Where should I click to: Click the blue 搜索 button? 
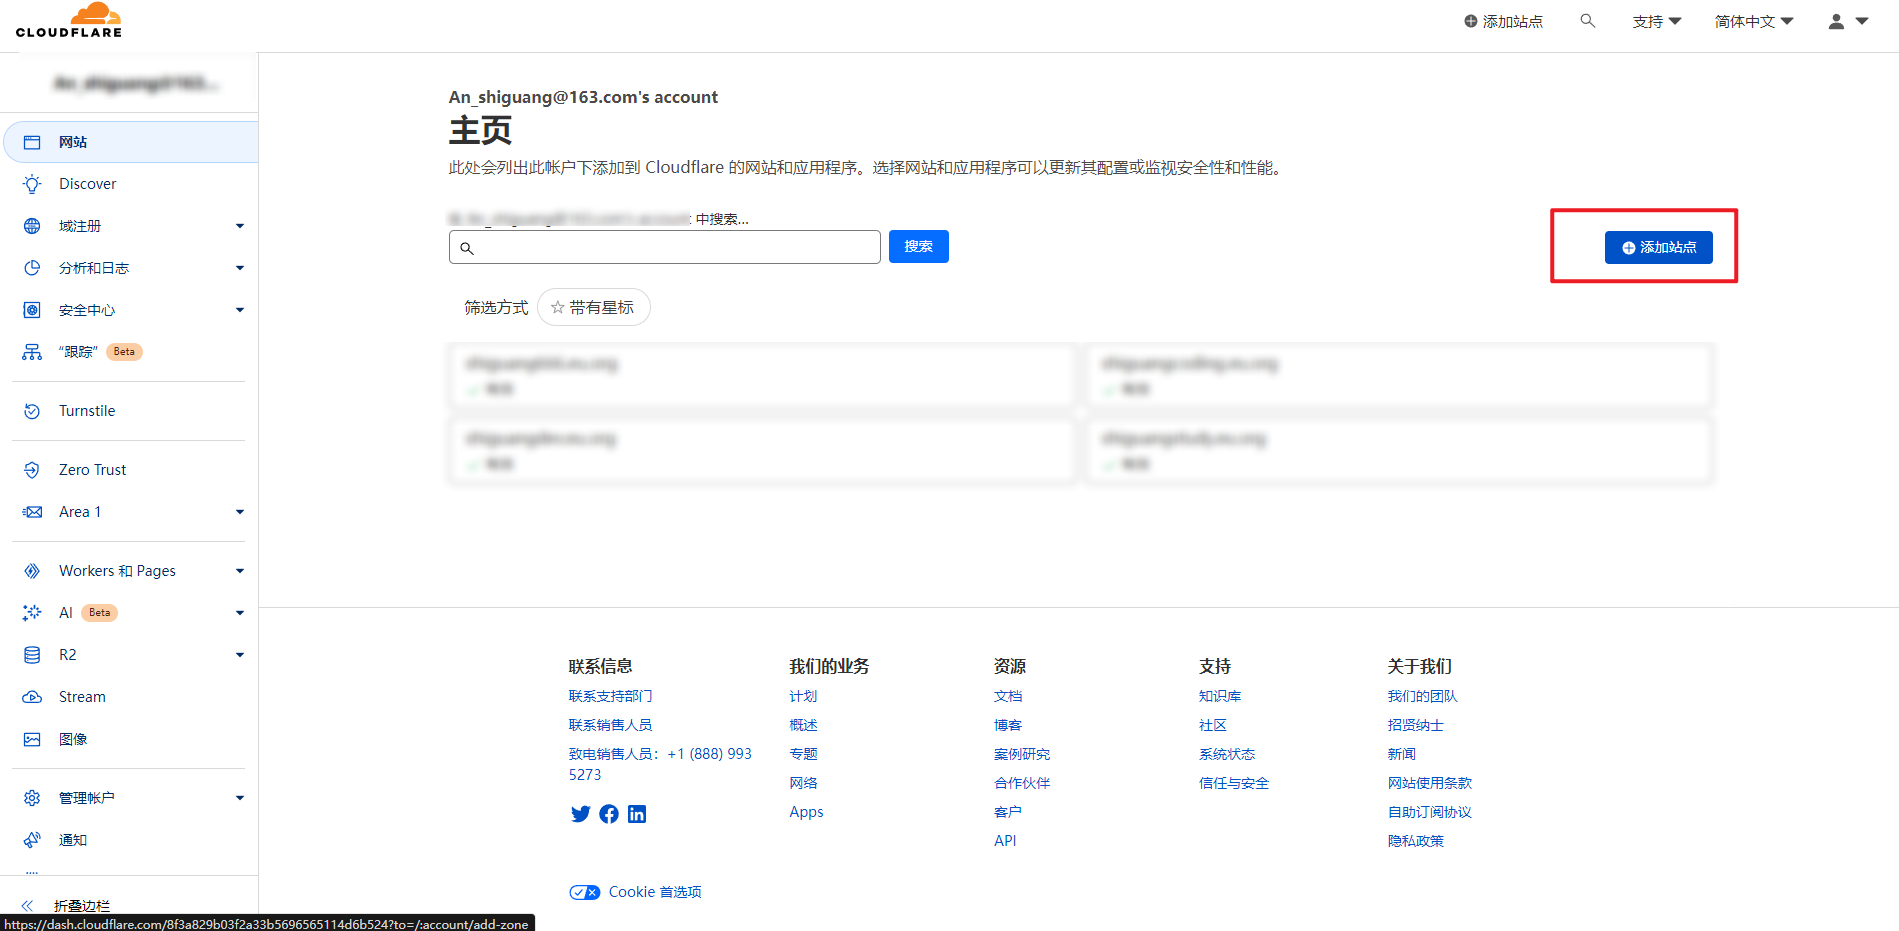tap(919, 246)
